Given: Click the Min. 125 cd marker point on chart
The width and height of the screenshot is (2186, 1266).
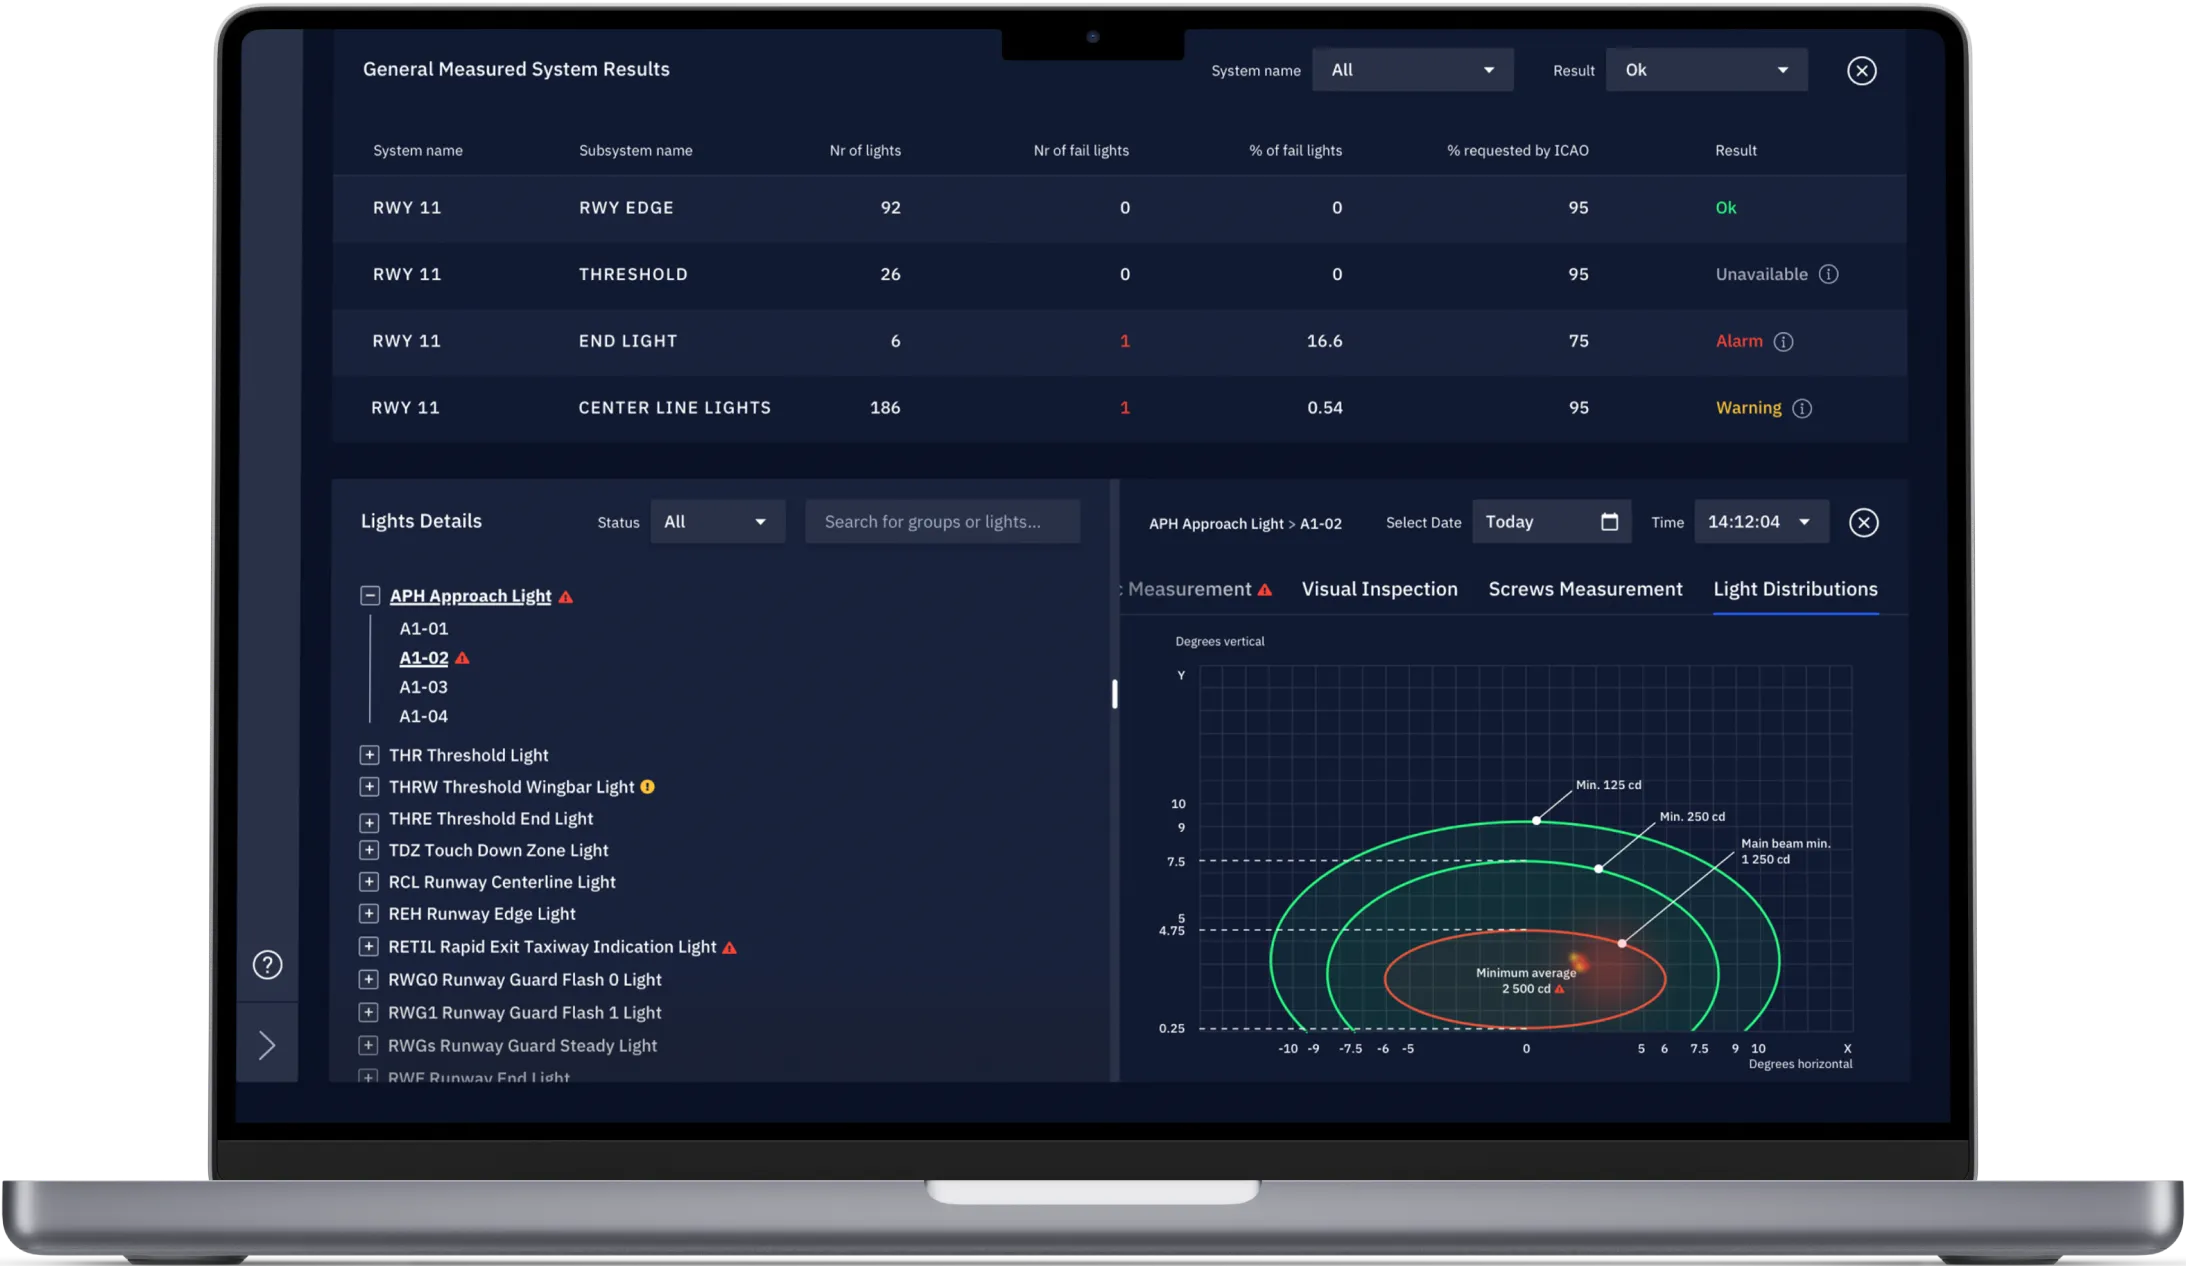Looking at the screenshot, I should pos(1537,820).
